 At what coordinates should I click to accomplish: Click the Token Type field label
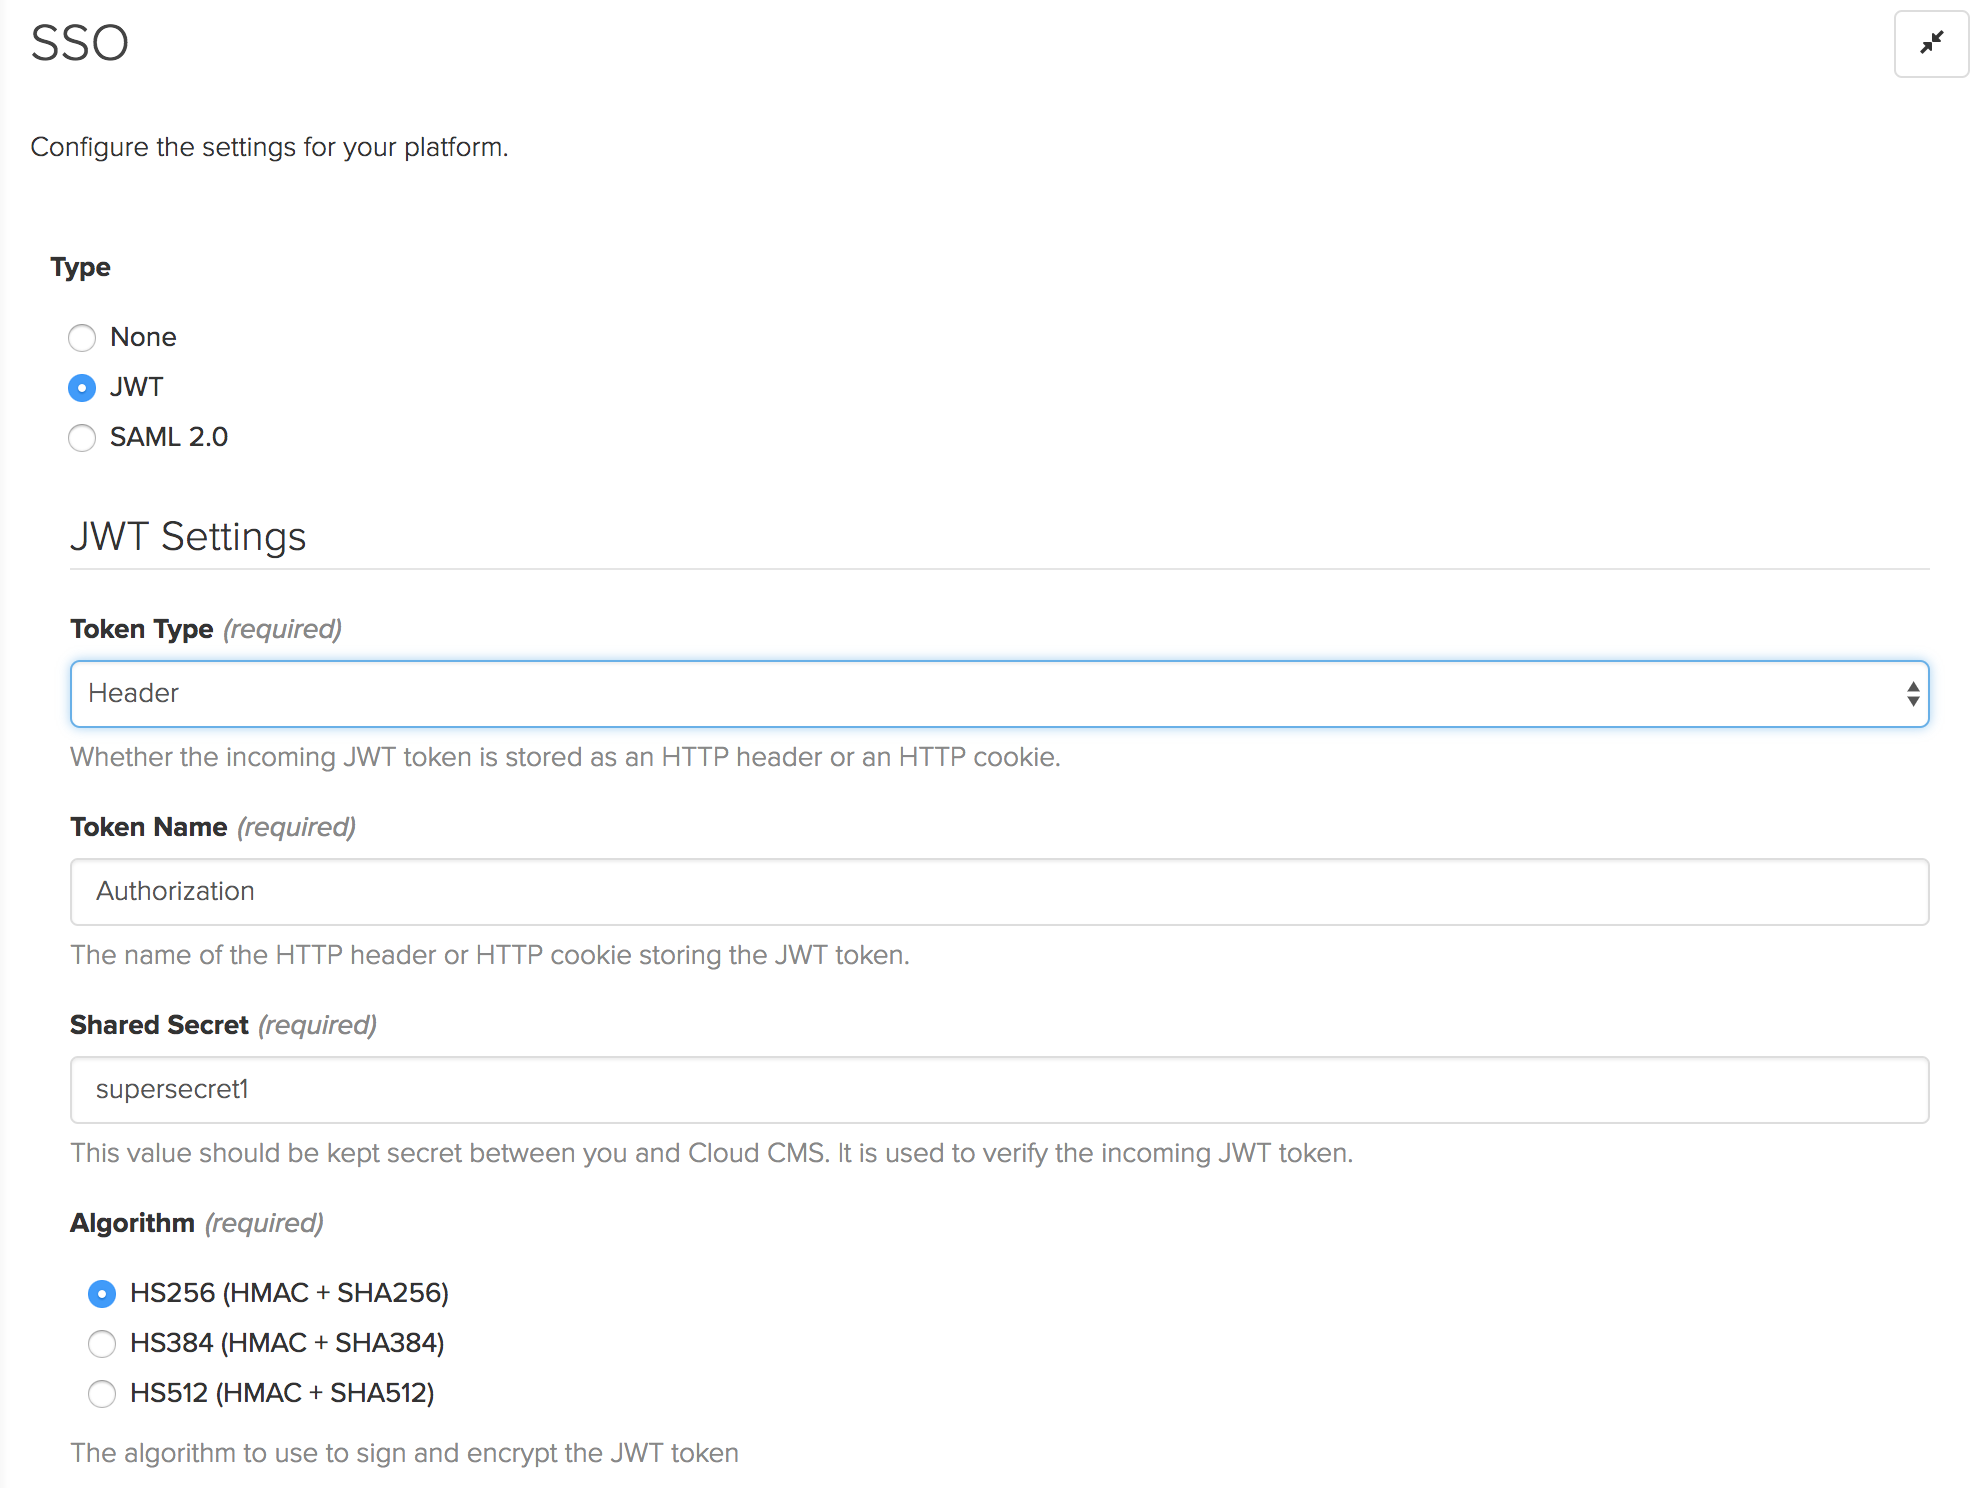coord(142,629)
